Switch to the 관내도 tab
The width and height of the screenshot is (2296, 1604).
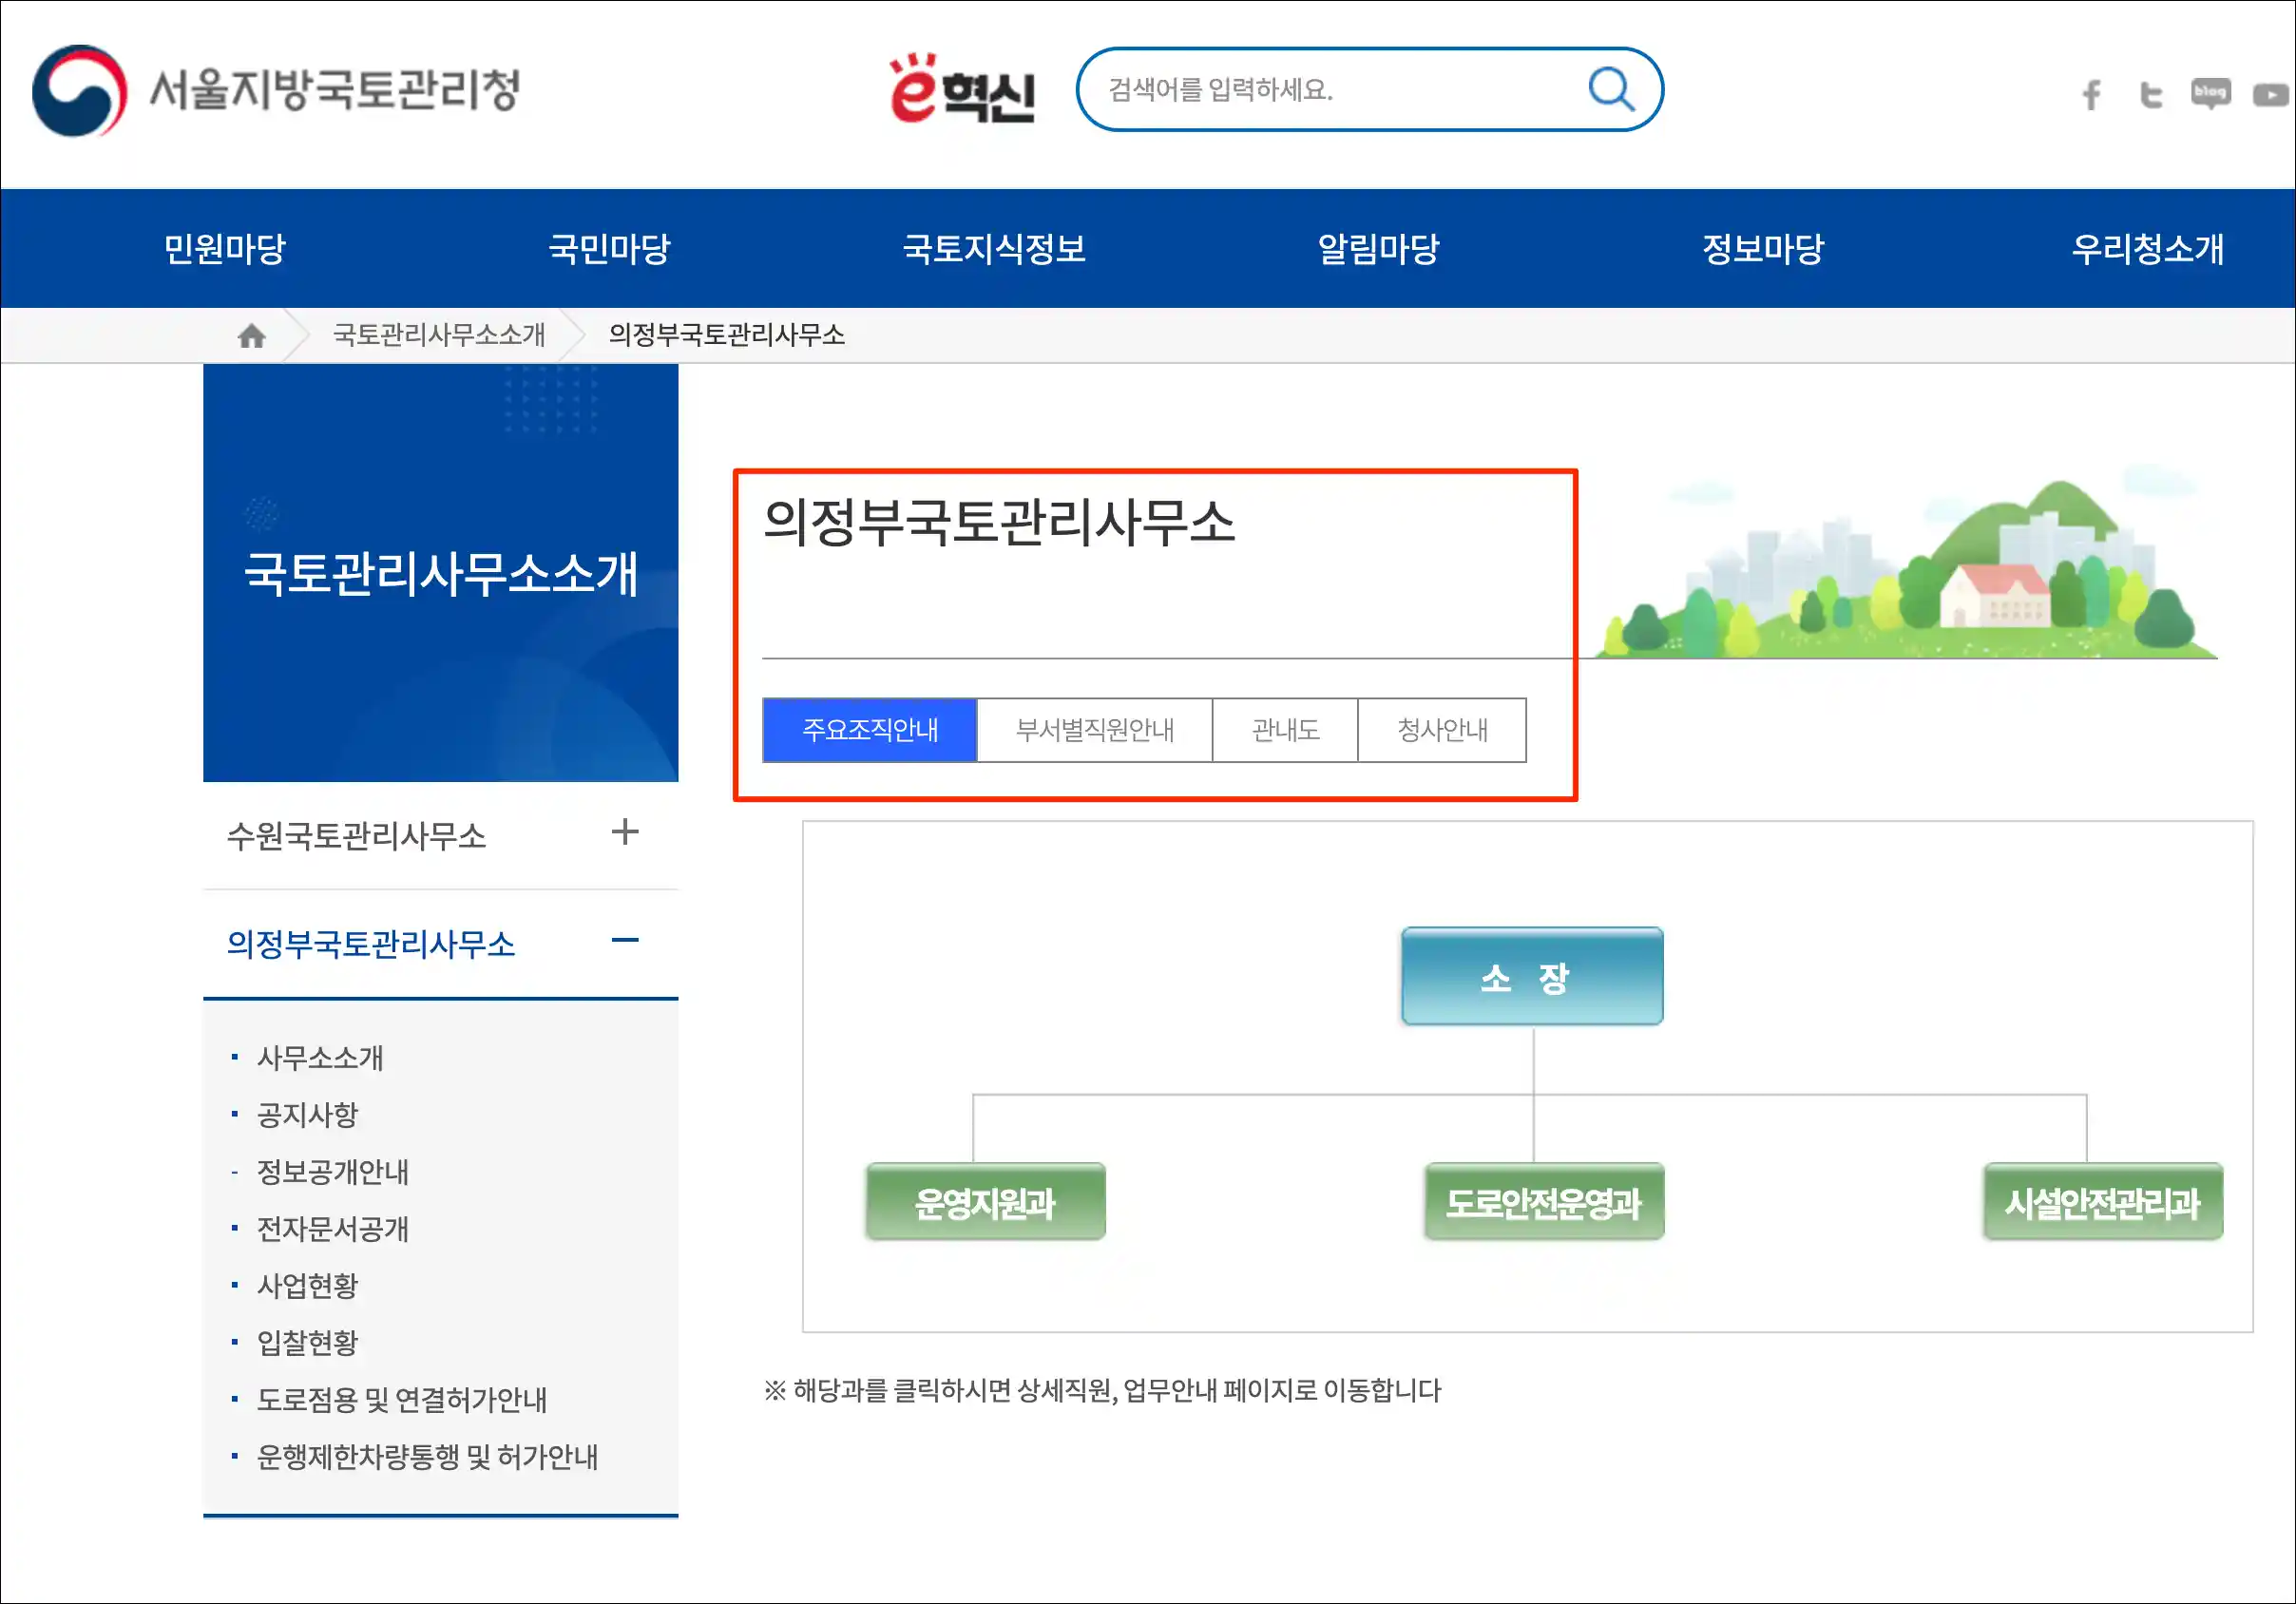1285,730
